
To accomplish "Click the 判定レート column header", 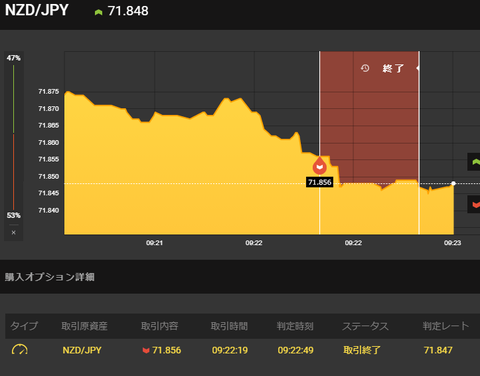I will click(x=446, y=326).
